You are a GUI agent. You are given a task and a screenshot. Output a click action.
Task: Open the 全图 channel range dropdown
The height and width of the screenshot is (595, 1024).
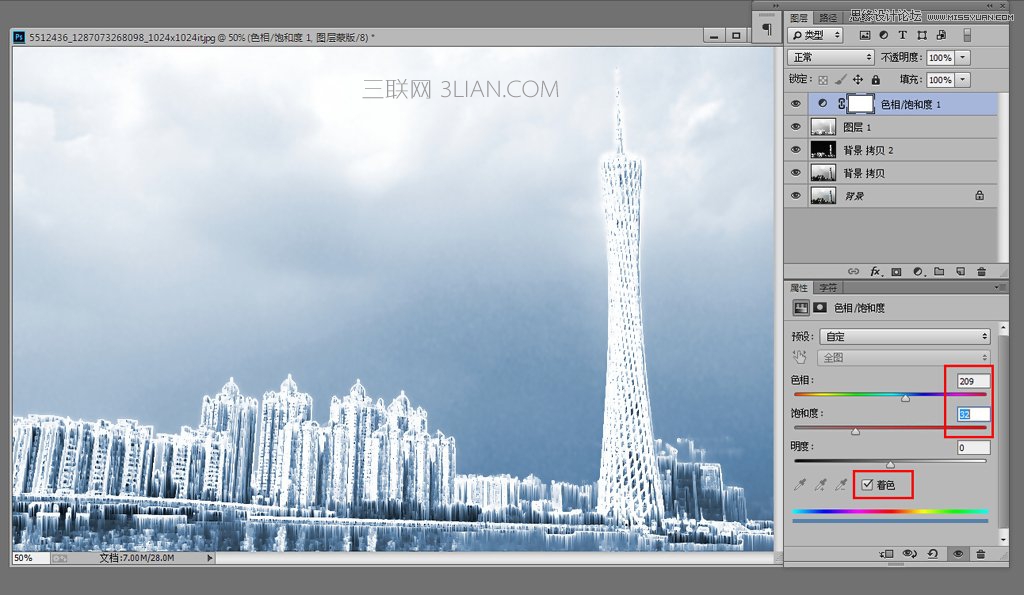tap(904, 357)
